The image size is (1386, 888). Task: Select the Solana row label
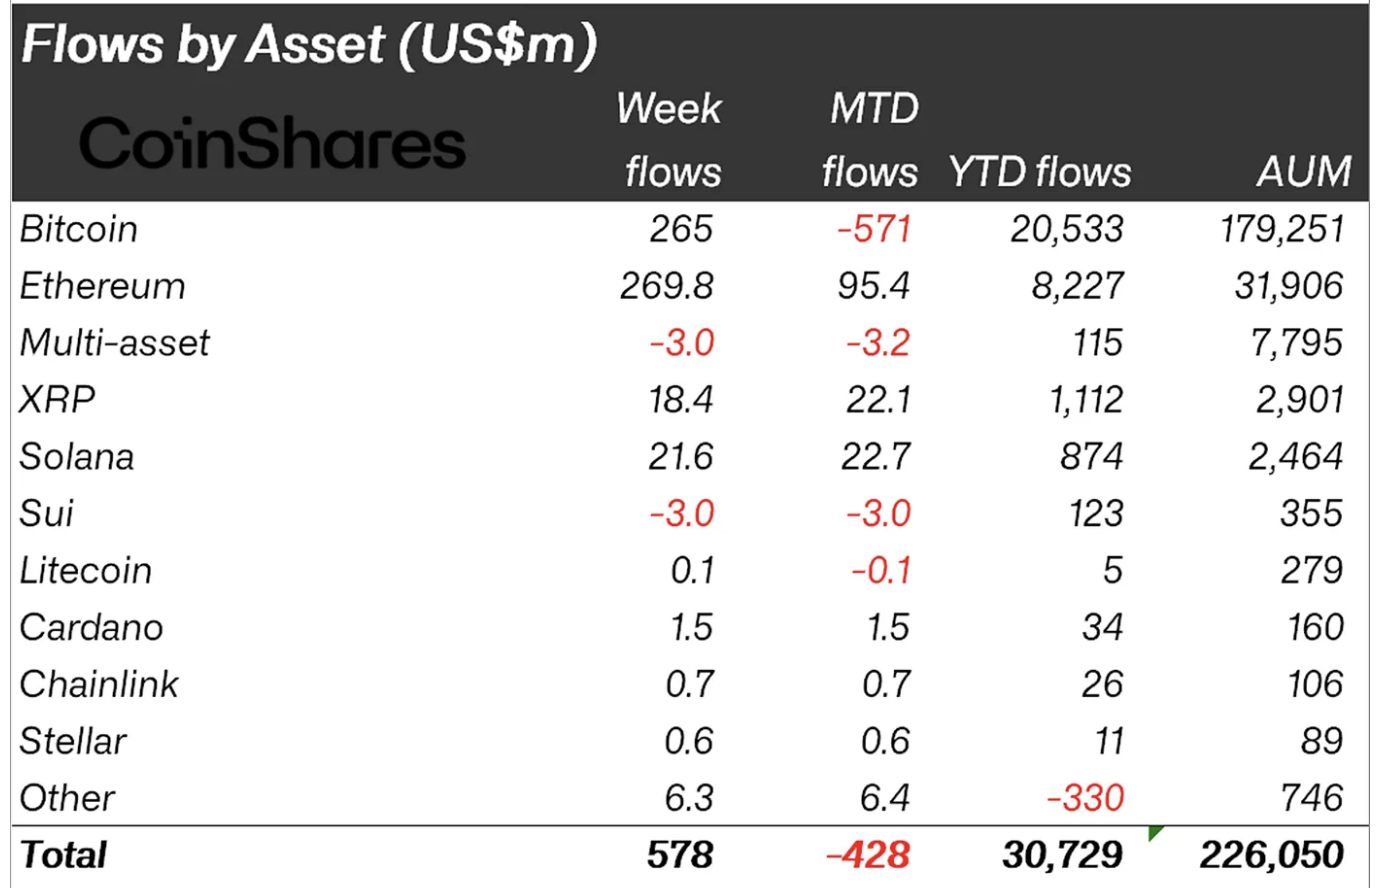[77, 457]
